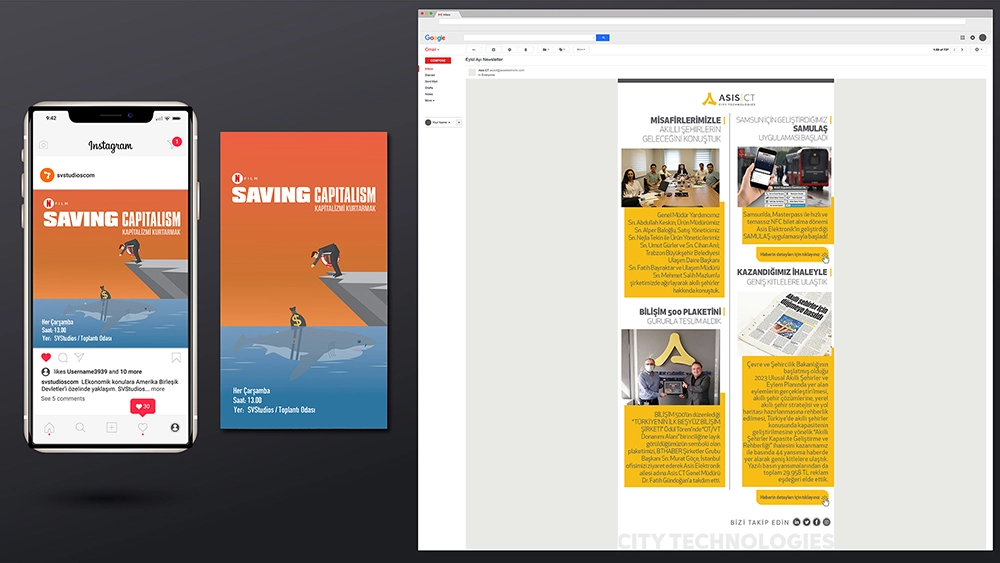Tap the new post plus icon
The width and height of the screenshot is (1000, 563).
click(x=111, y=428)
